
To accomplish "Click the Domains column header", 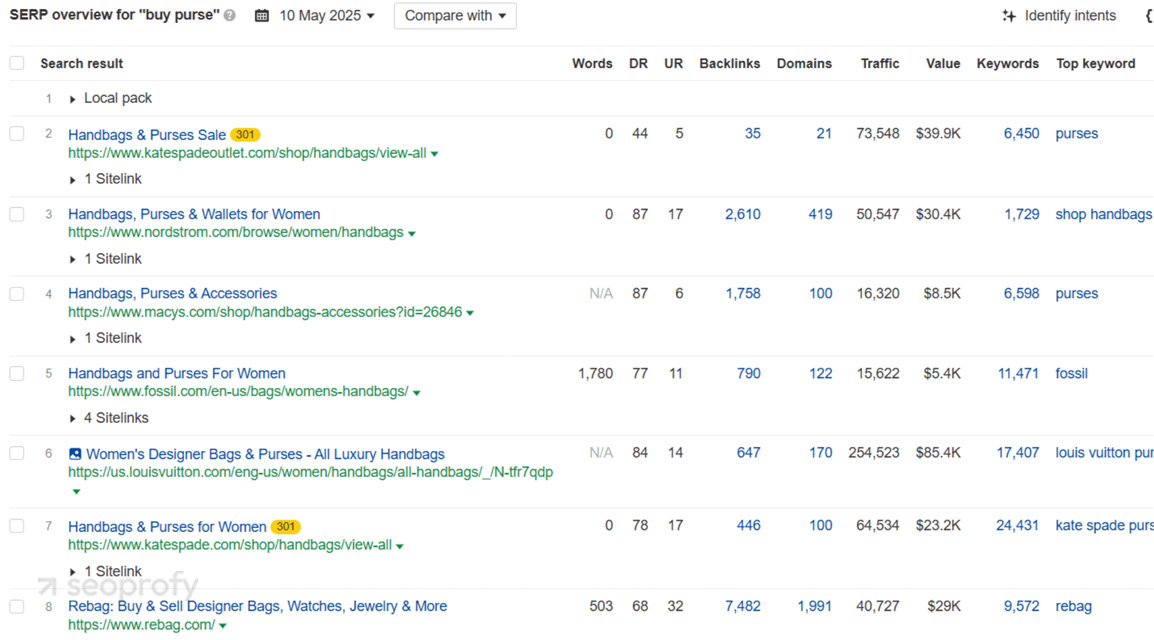I will click(x=804, y=63).
